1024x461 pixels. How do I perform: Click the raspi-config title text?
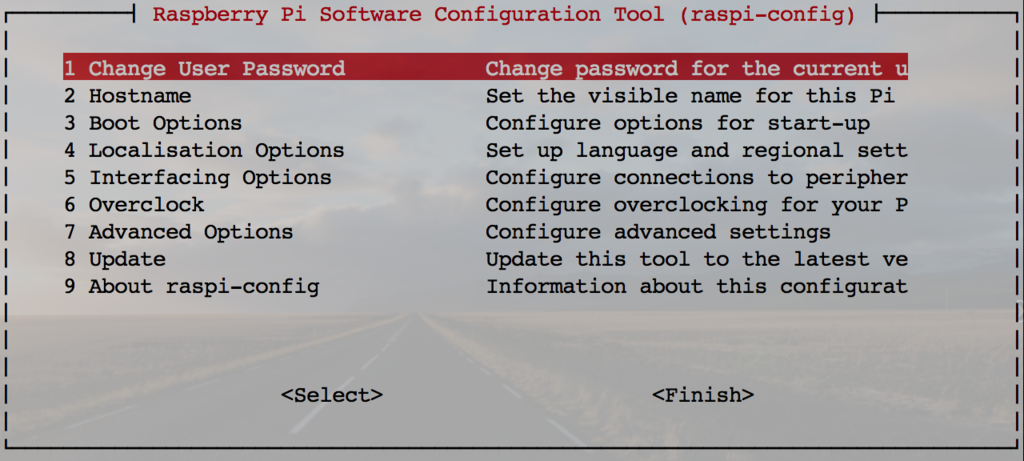504,14
